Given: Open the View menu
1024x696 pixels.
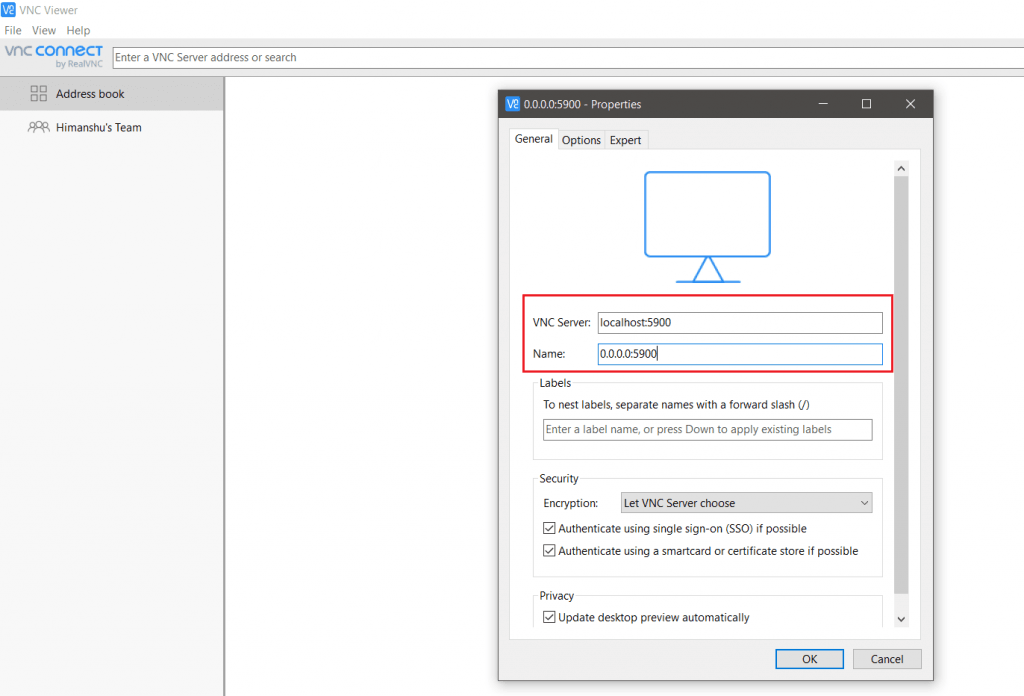Looking at the screenshot, I should 44,30.
